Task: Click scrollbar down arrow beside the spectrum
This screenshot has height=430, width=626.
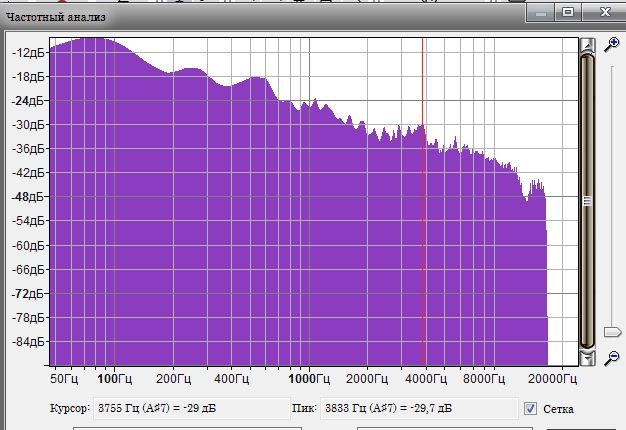Action: (587, 358)
